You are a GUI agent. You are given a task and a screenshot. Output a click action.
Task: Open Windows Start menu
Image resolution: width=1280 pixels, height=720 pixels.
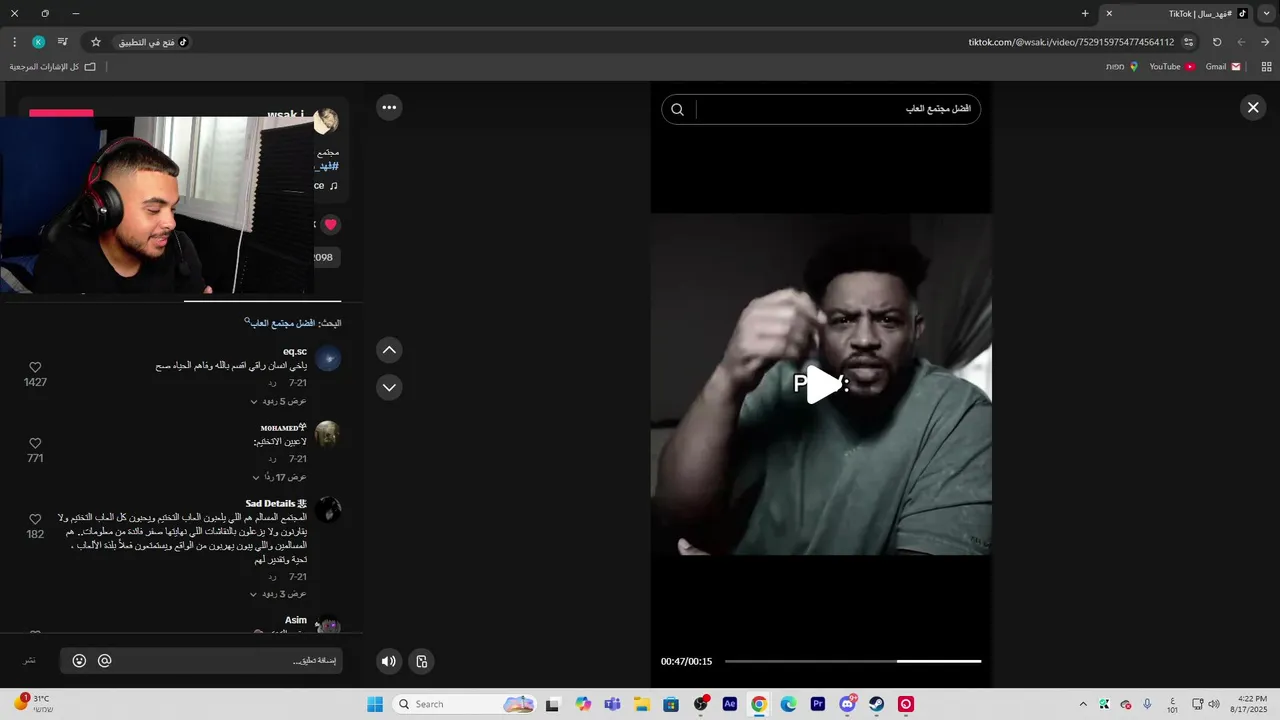coord(375,704)
